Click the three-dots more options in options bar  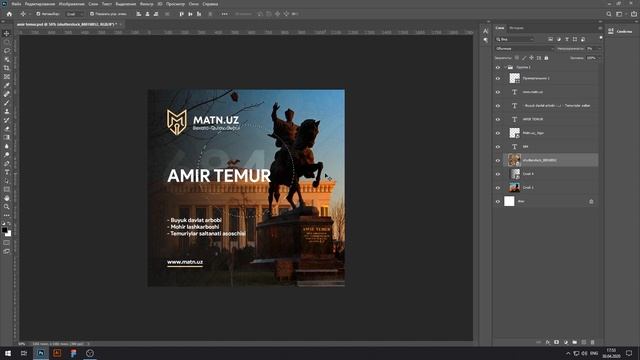click(224, 14)
